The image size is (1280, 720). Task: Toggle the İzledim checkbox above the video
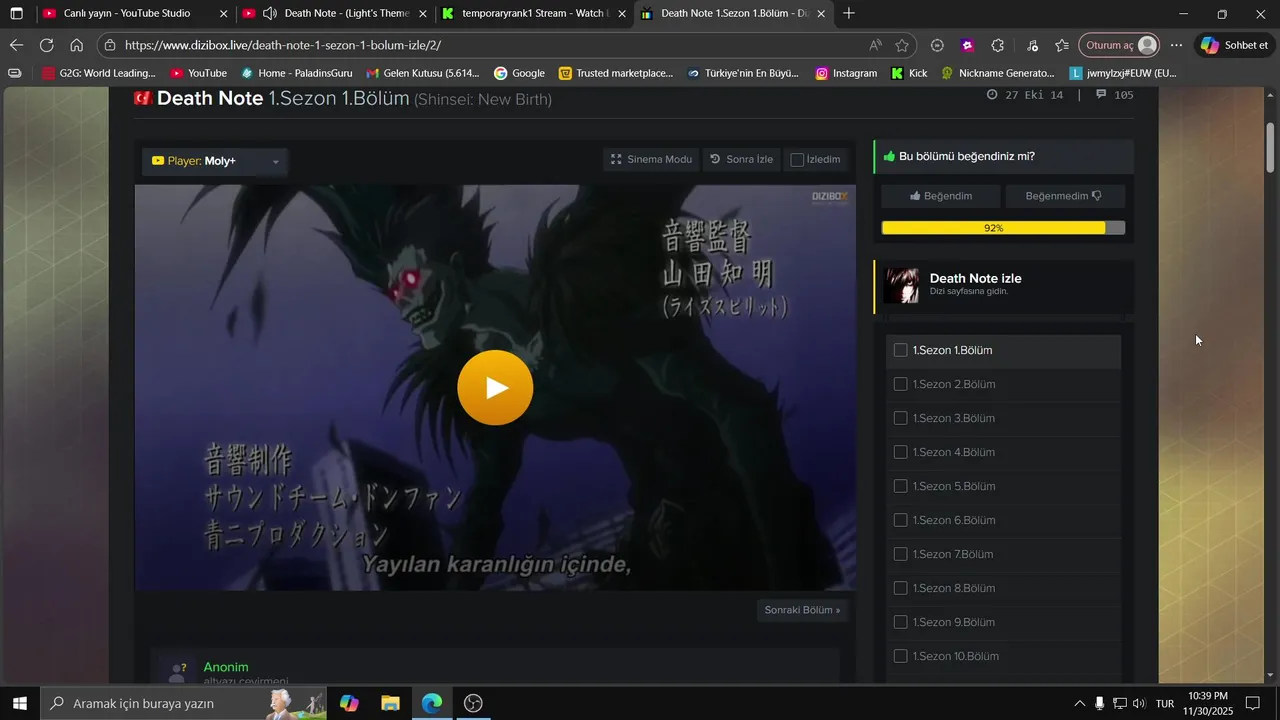pyautogui.click(x=797, y=160)
